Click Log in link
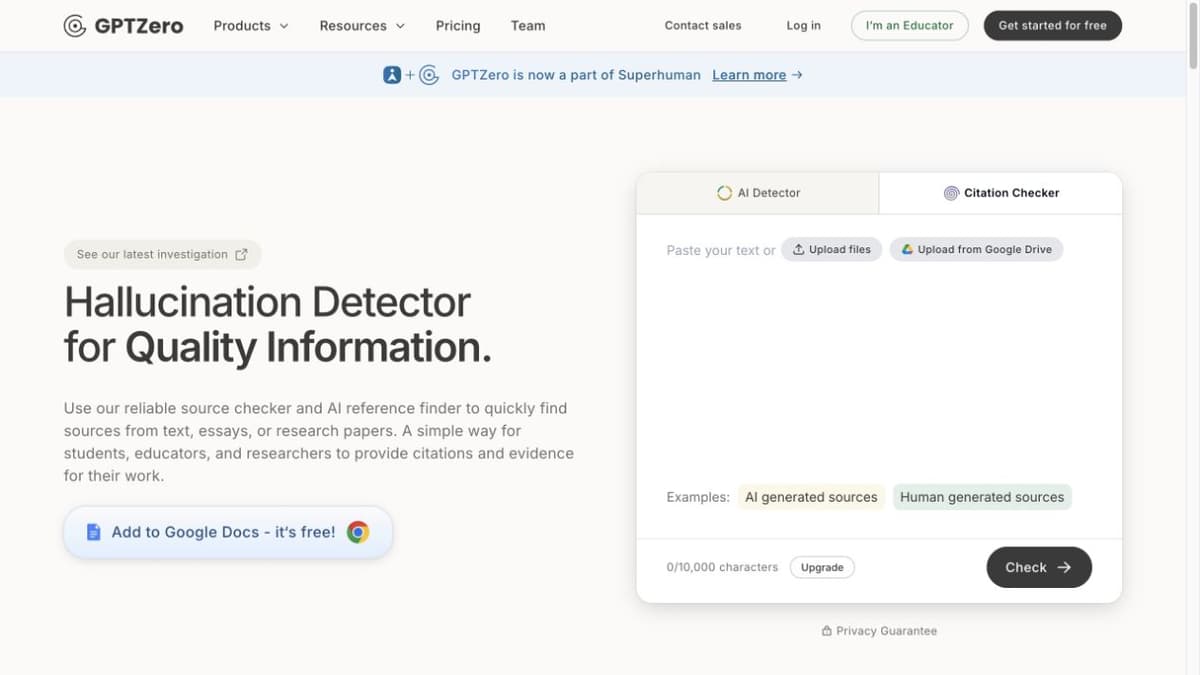 coord(803,26)
